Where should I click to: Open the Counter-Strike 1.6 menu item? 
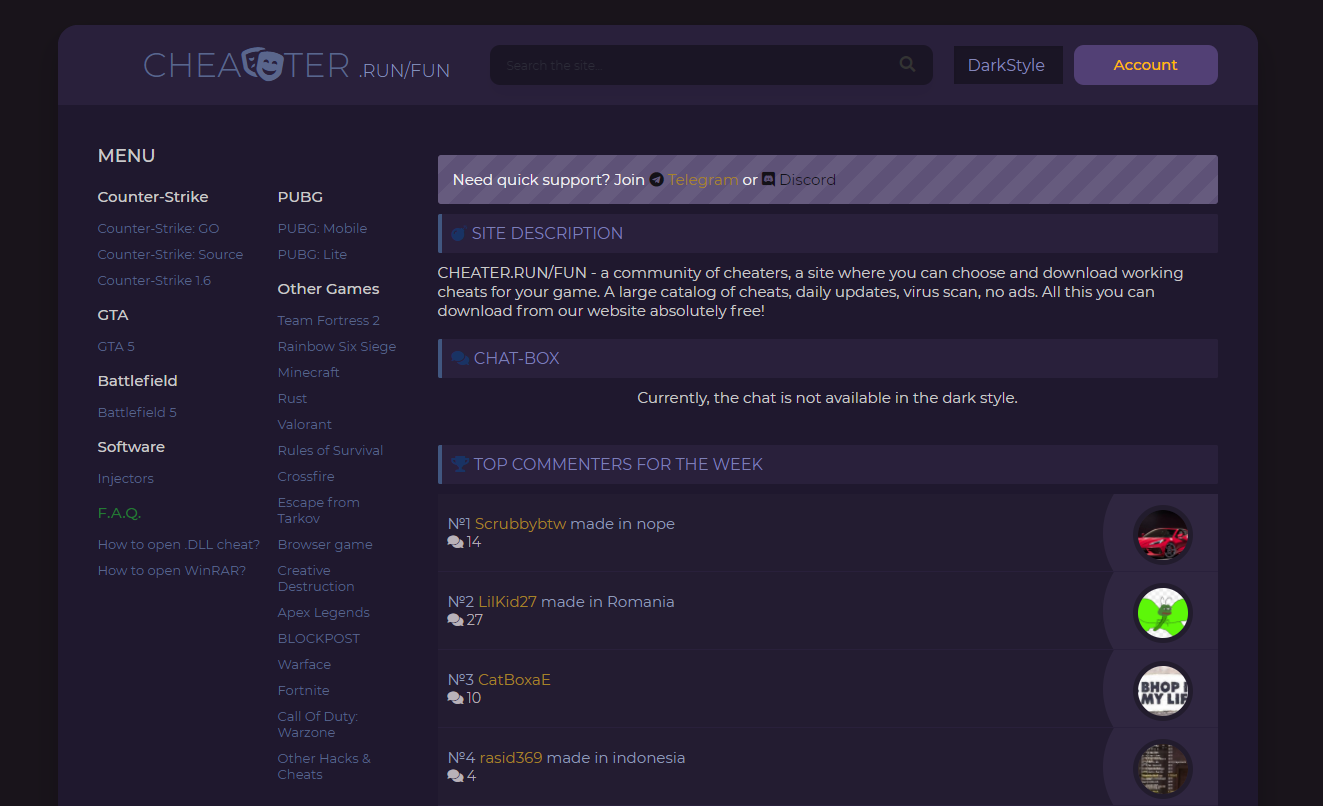pos(154,280)
